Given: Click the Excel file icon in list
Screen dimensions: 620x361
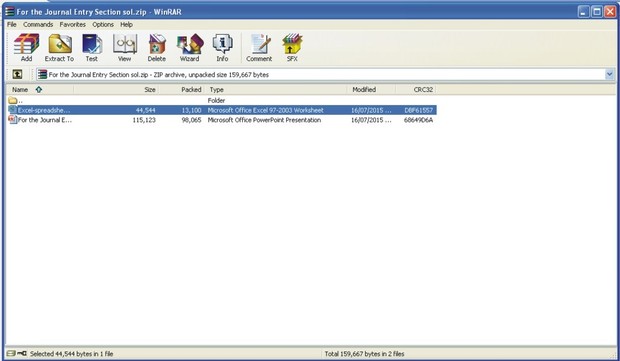Looking at the screenshot, I should tap(13, 110).
